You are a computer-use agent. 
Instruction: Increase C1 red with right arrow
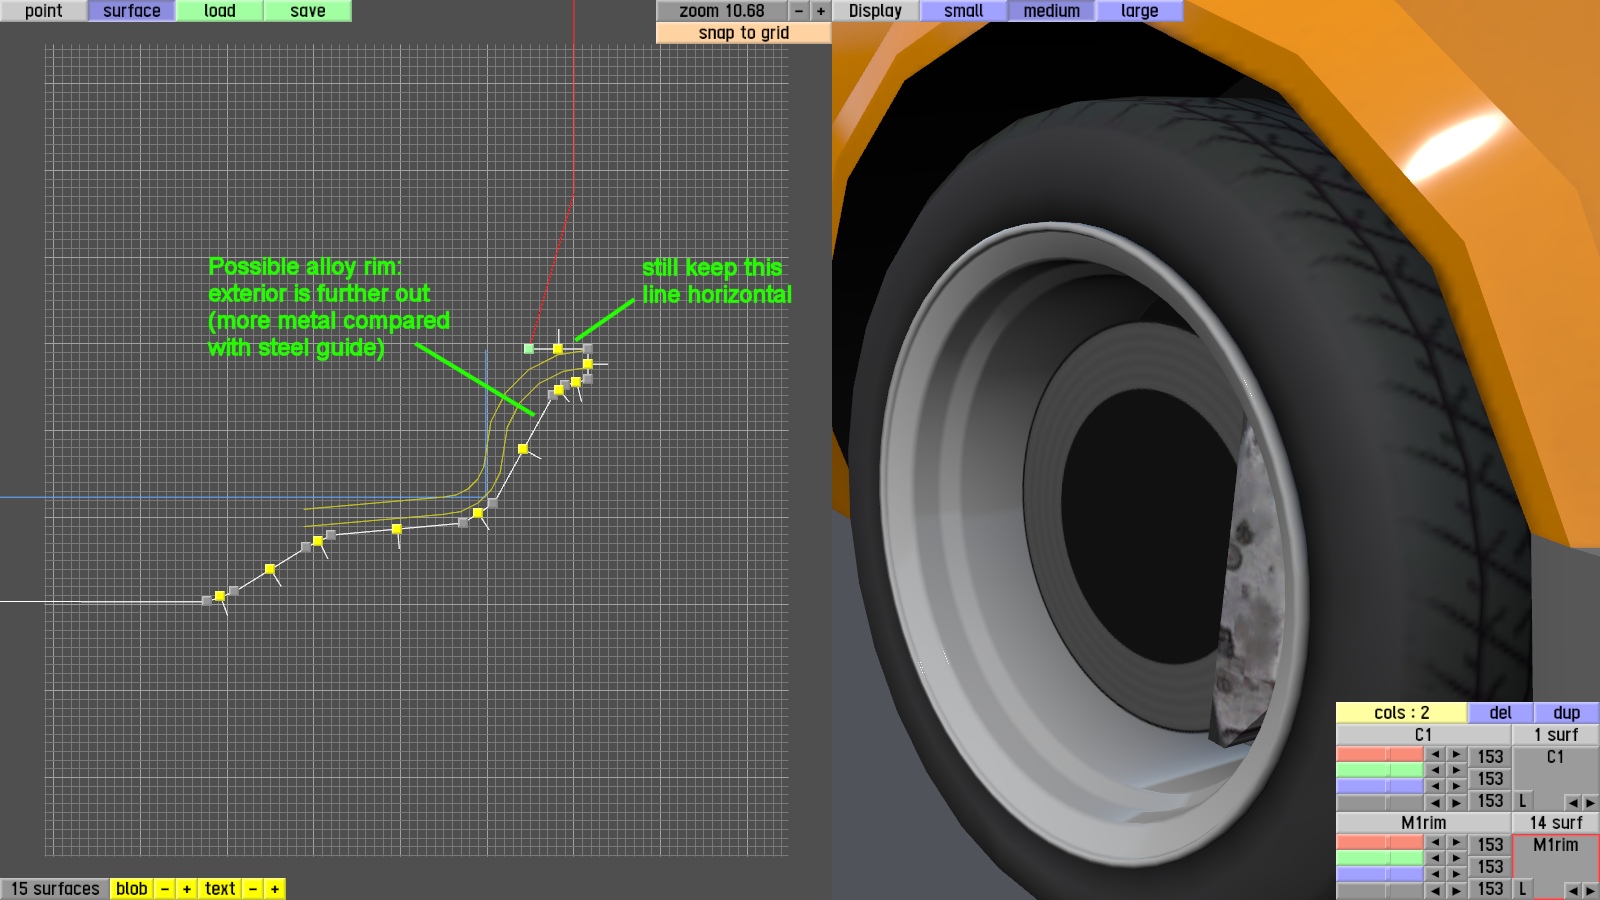click(1457, 755)
